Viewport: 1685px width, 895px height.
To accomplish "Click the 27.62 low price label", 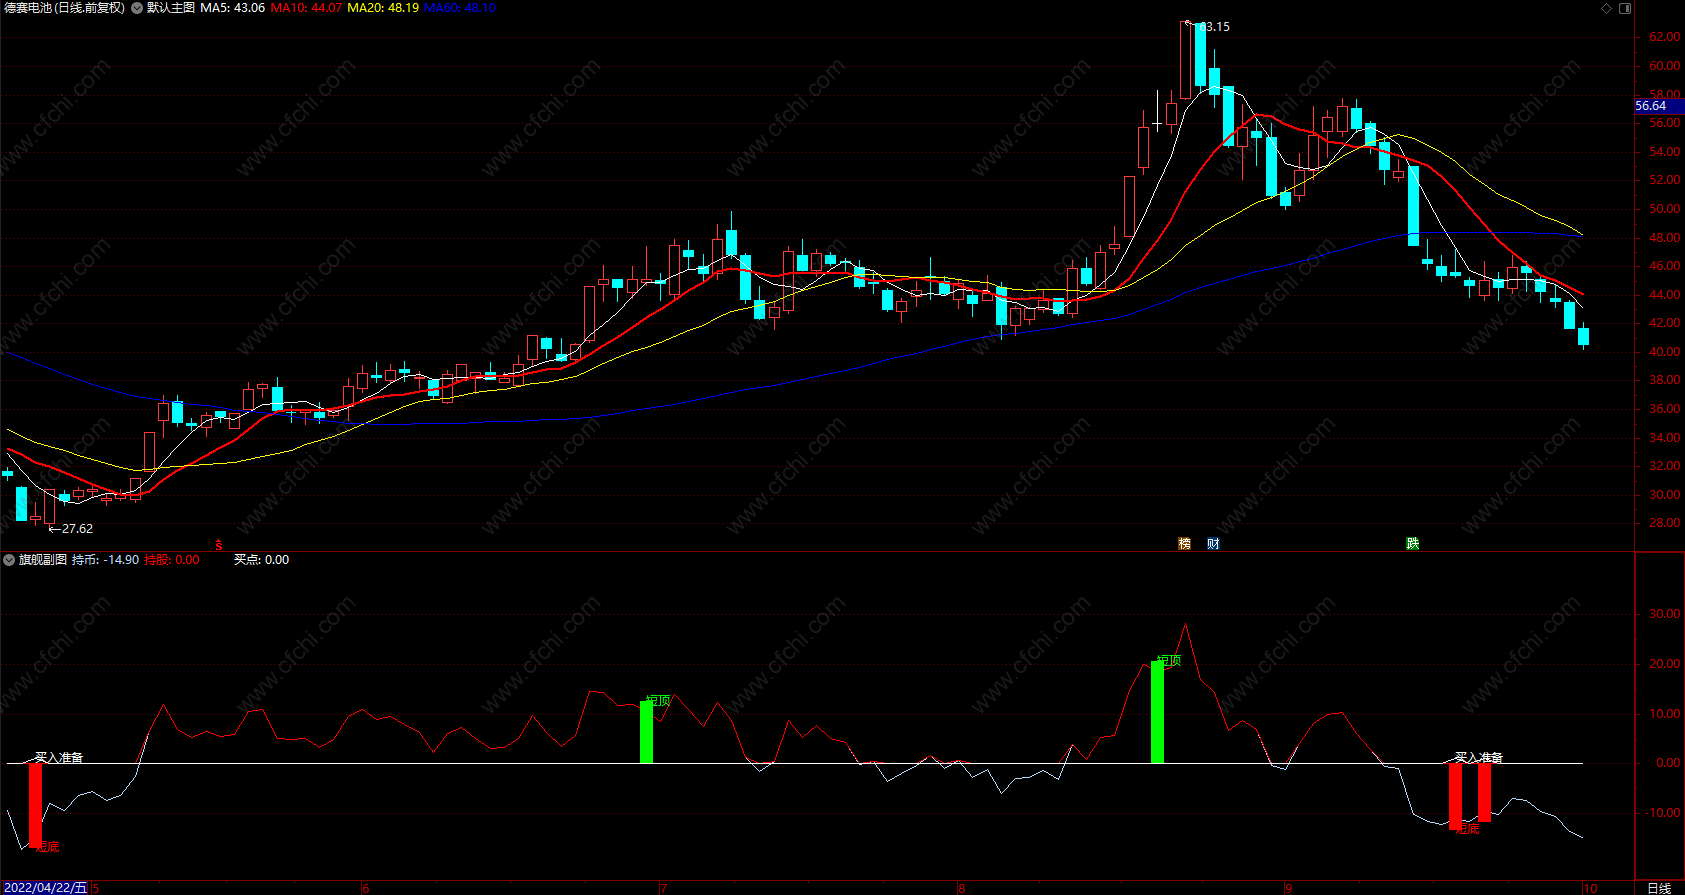I will point(77,529).
